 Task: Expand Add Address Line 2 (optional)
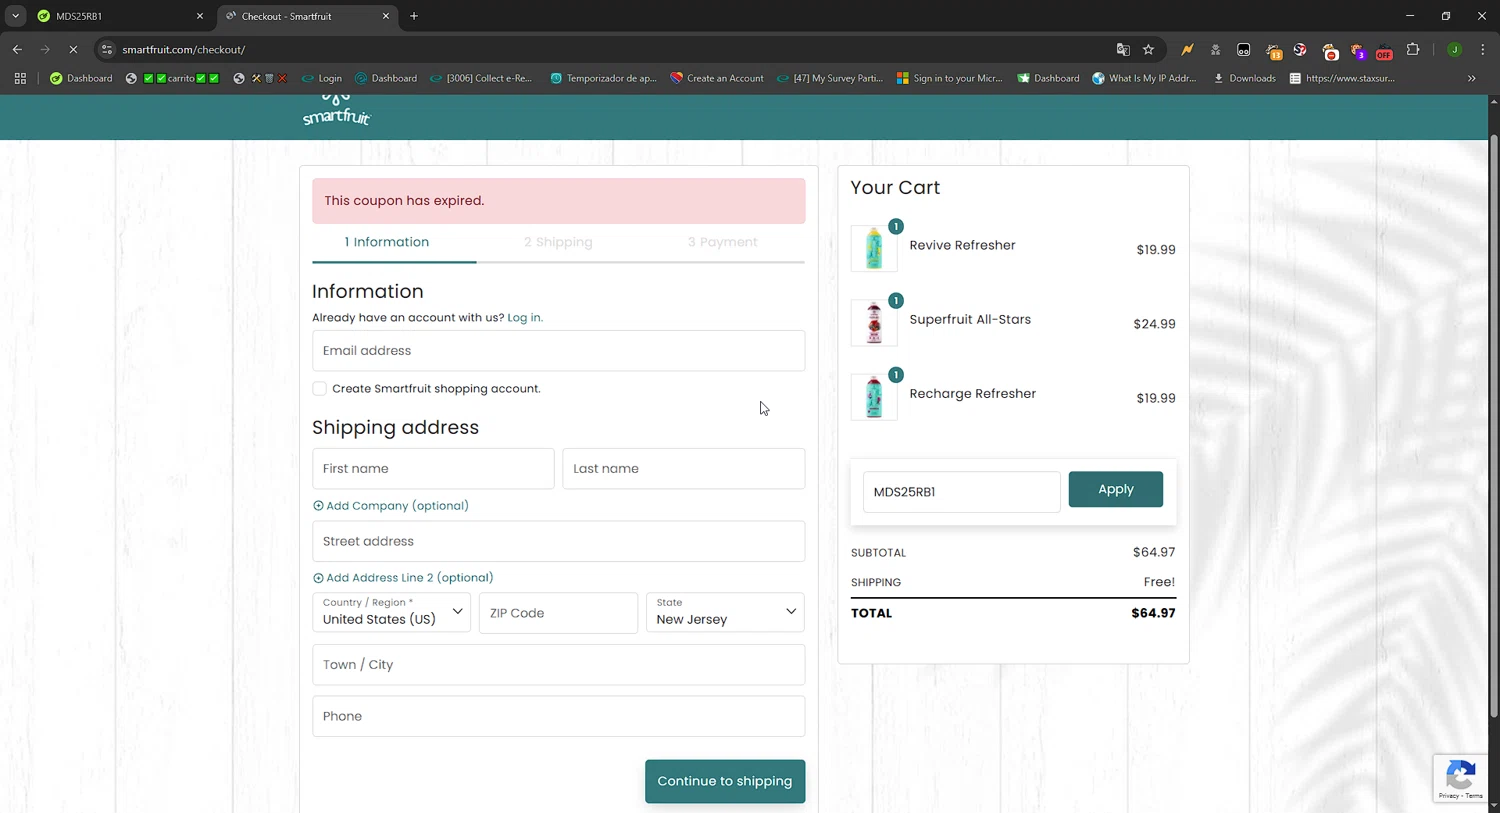click(x=403, y=578)
